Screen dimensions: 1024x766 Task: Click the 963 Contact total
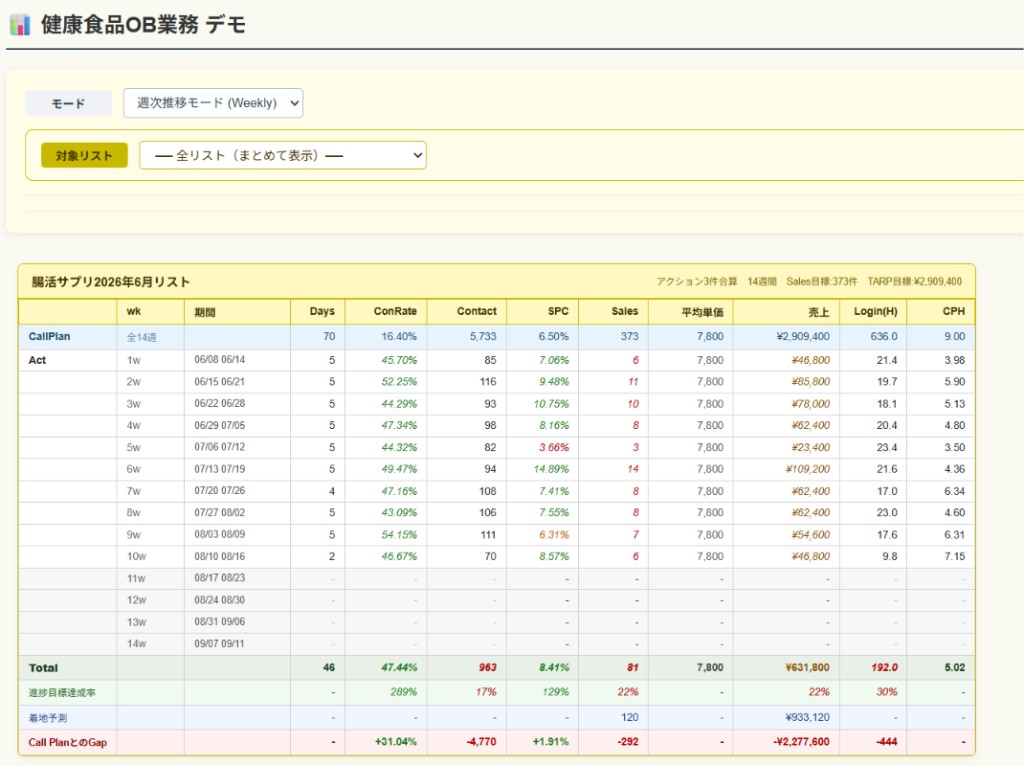(x=487, y=667)
